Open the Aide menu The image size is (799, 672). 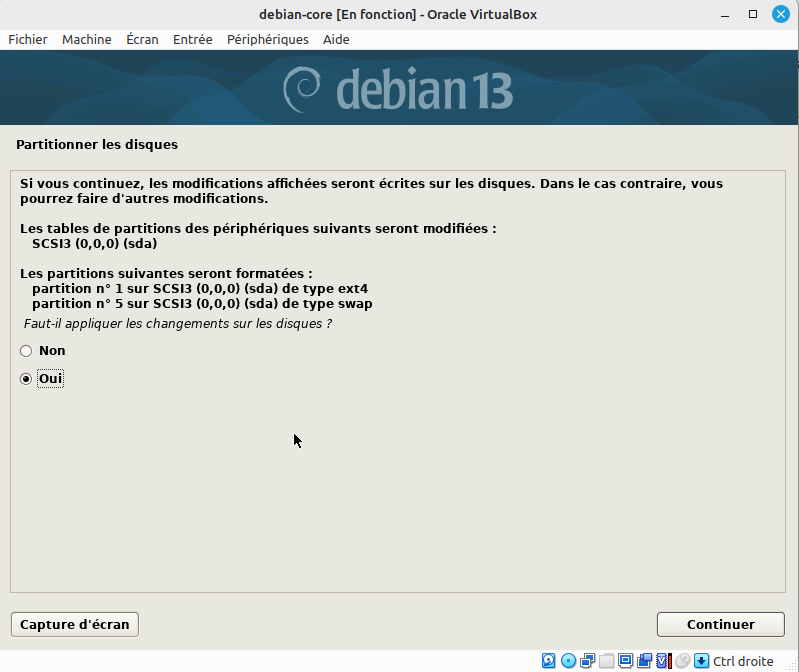tap(336, 39)
